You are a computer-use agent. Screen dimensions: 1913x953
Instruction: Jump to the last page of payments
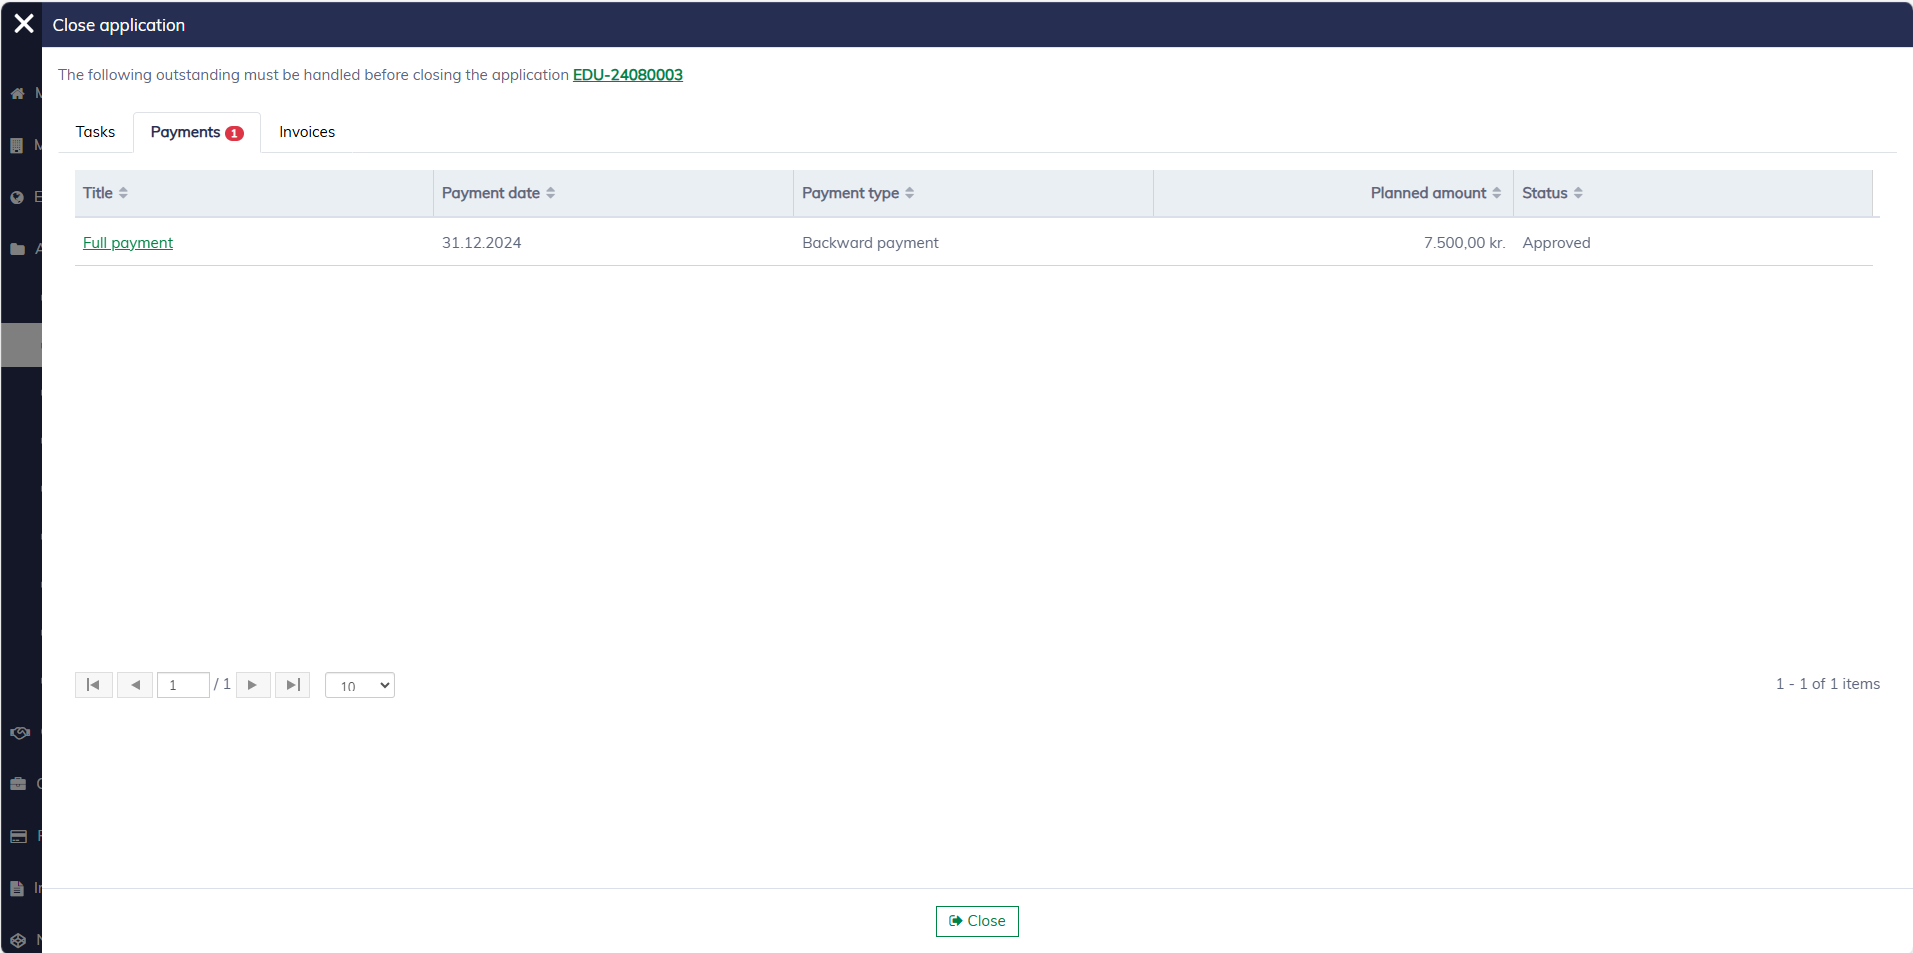(292, 685)
